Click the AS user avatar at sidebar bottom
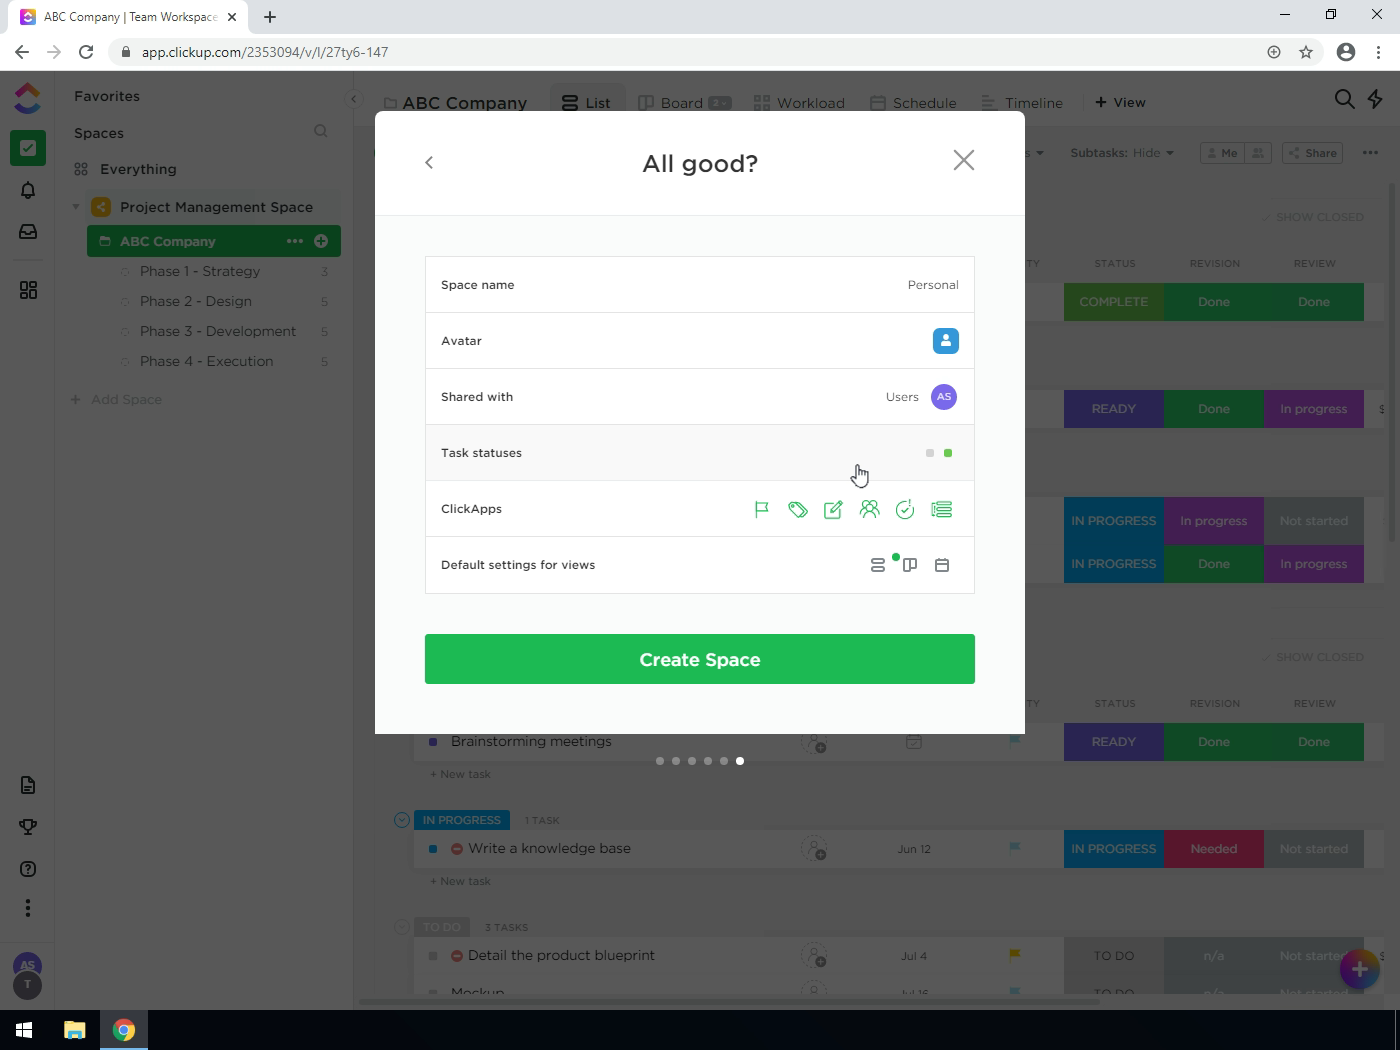 (x=27, y=965)
